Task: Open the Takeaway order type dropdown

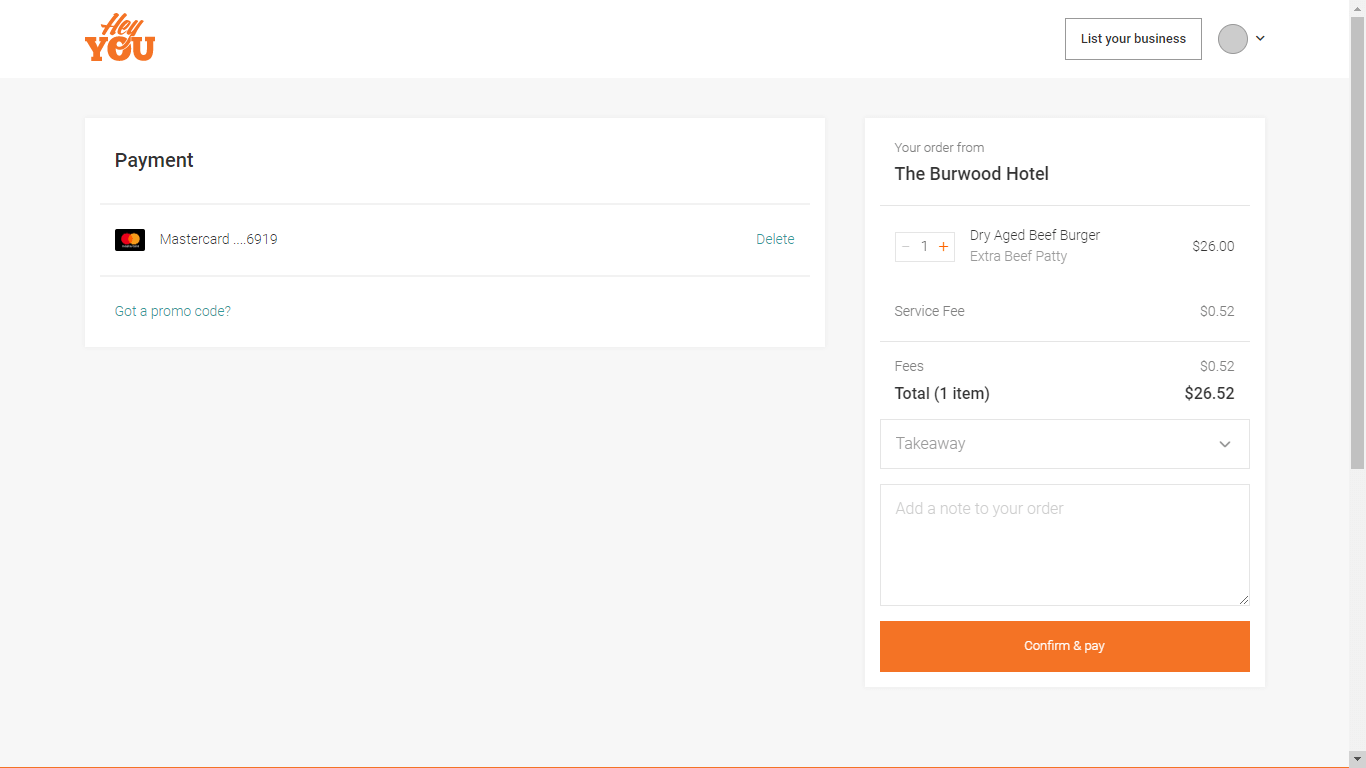Action: click(1064, 443)
